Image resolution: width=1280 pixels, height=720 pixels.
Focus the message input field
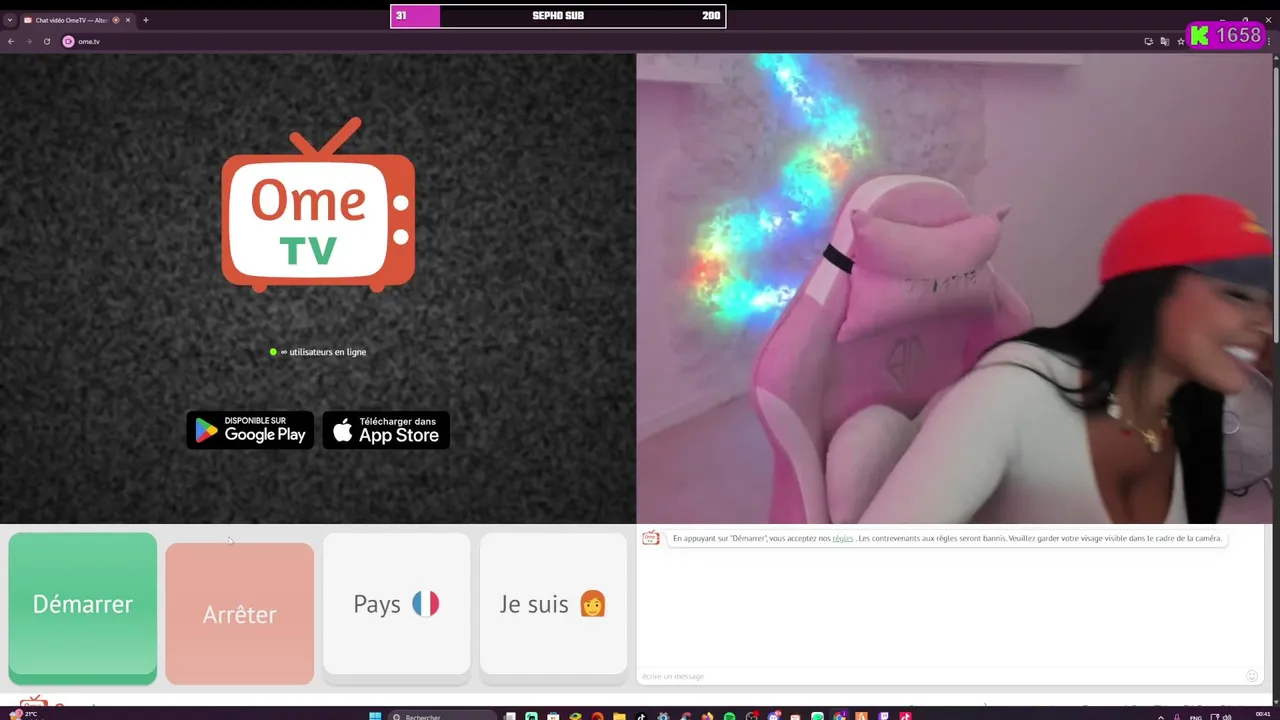[x=940, y=676]
